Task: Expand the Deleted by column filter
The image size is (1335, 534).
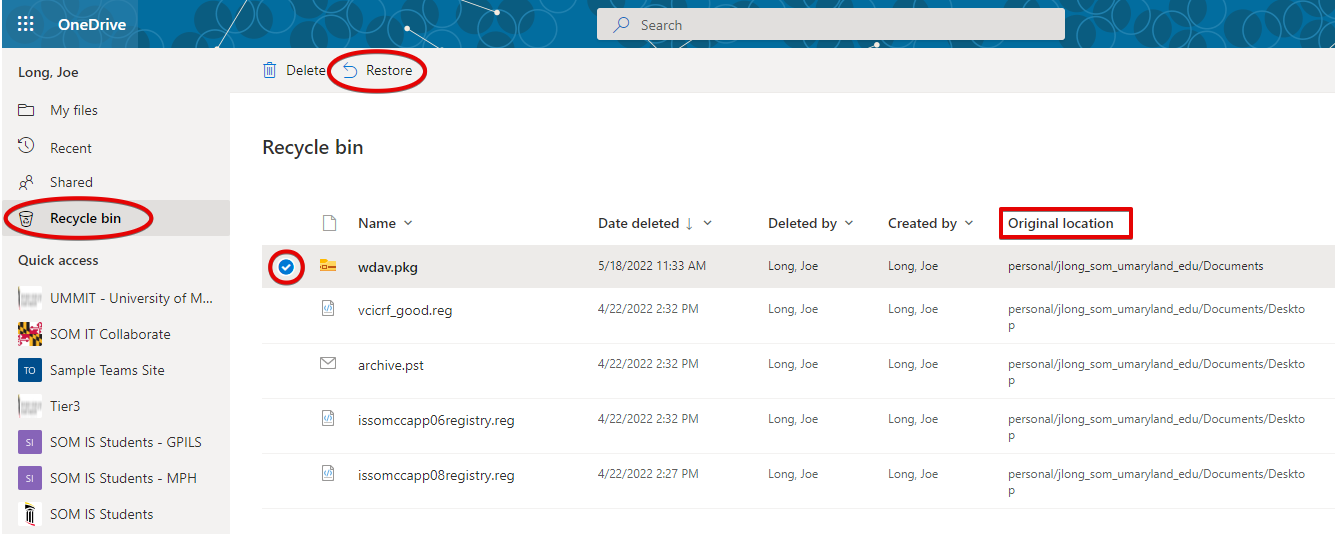Action: pos(849,223)
